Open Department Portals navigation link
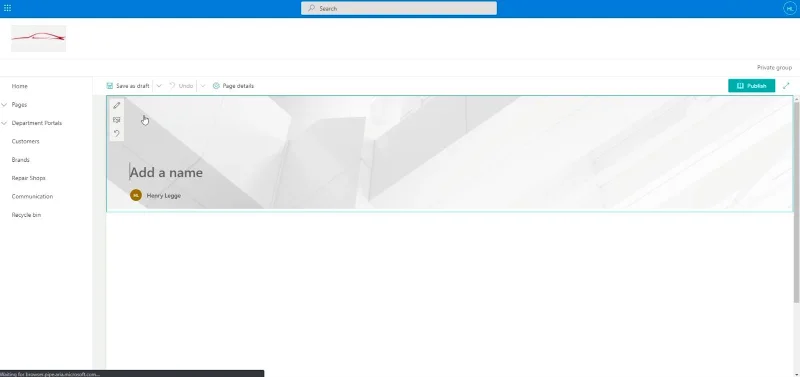The image size is (800, 377). [37, 123]
